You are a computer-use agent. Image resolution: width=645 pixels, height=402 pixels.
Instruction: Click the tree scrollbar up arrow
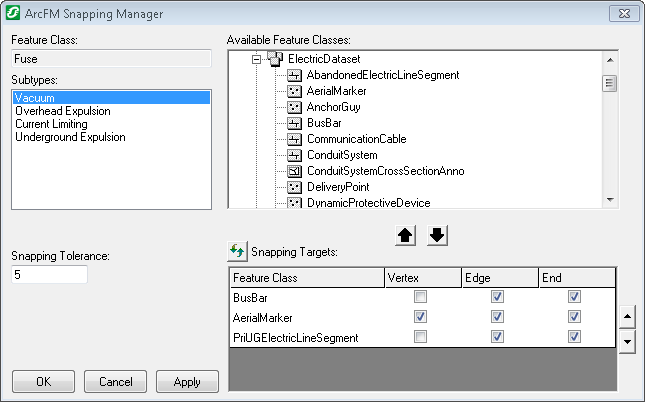pyautogui.click(x=610, y=60)
